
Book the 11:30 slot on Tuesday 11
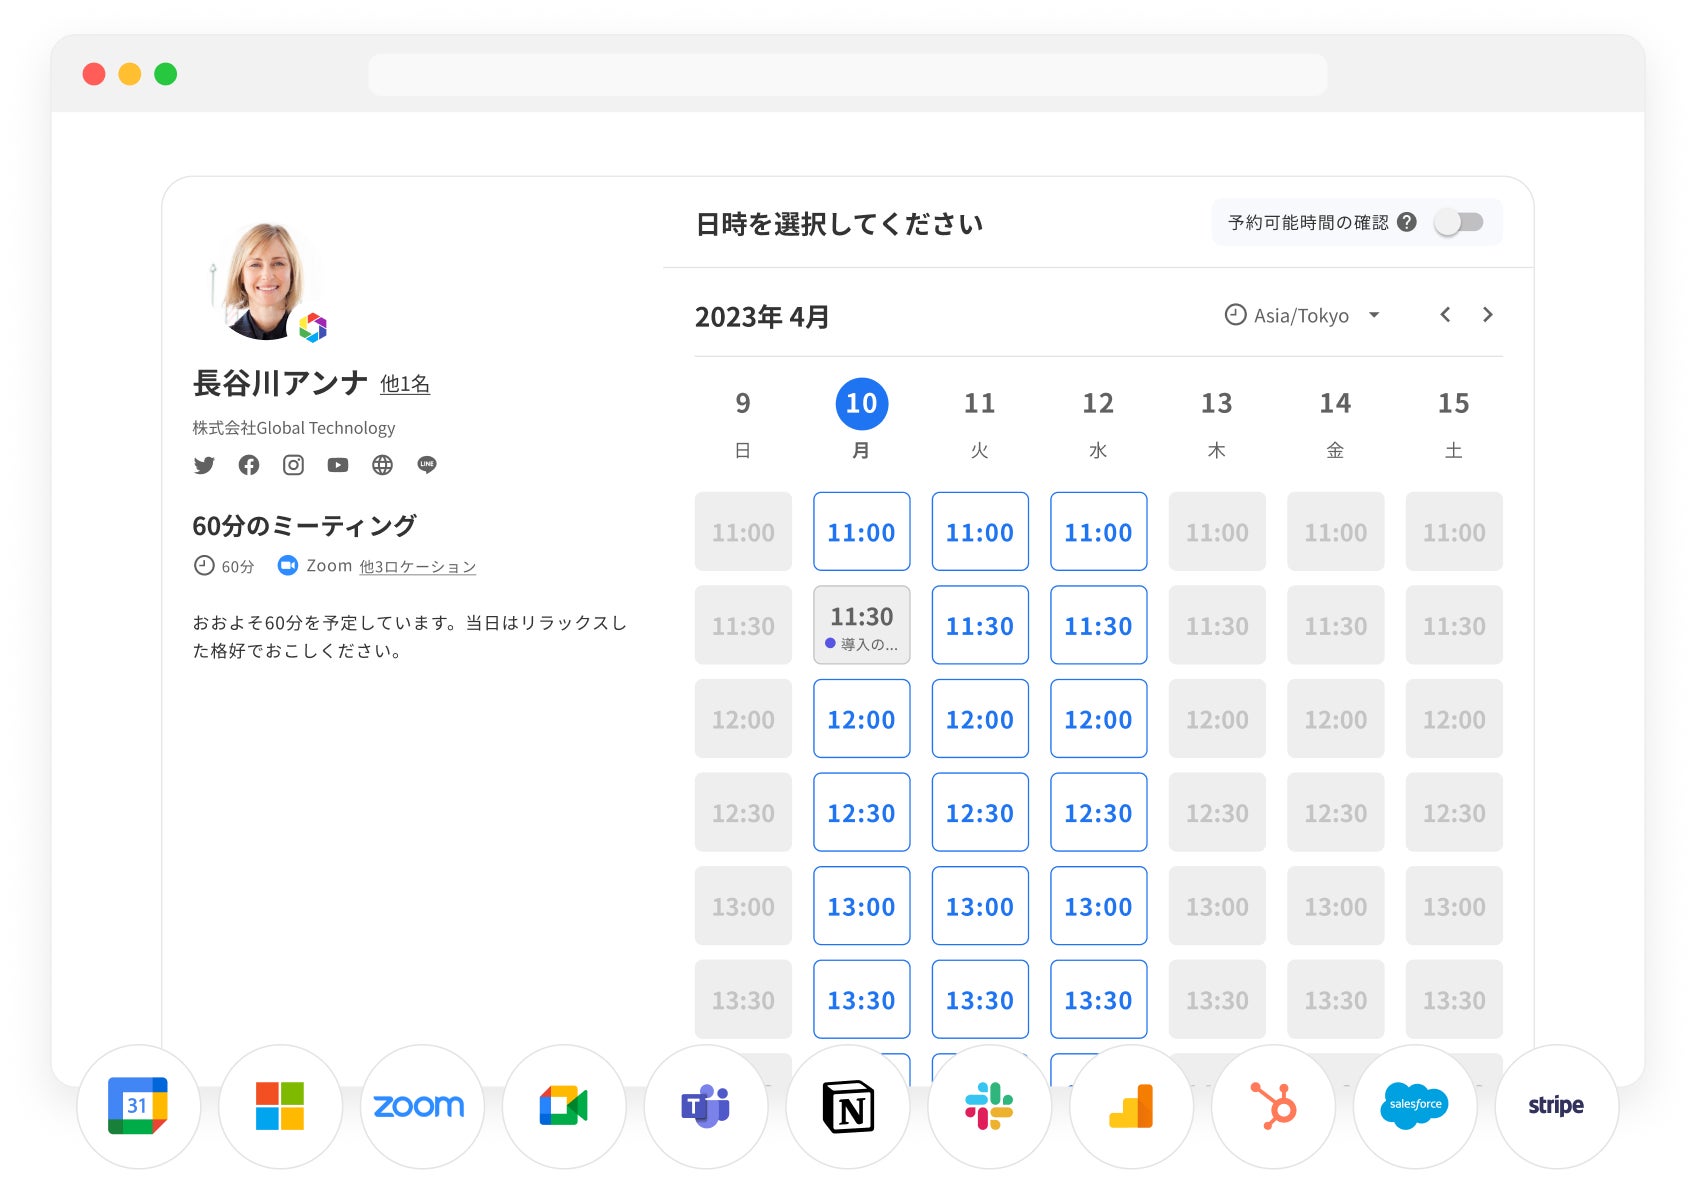[x=980, y=625]
